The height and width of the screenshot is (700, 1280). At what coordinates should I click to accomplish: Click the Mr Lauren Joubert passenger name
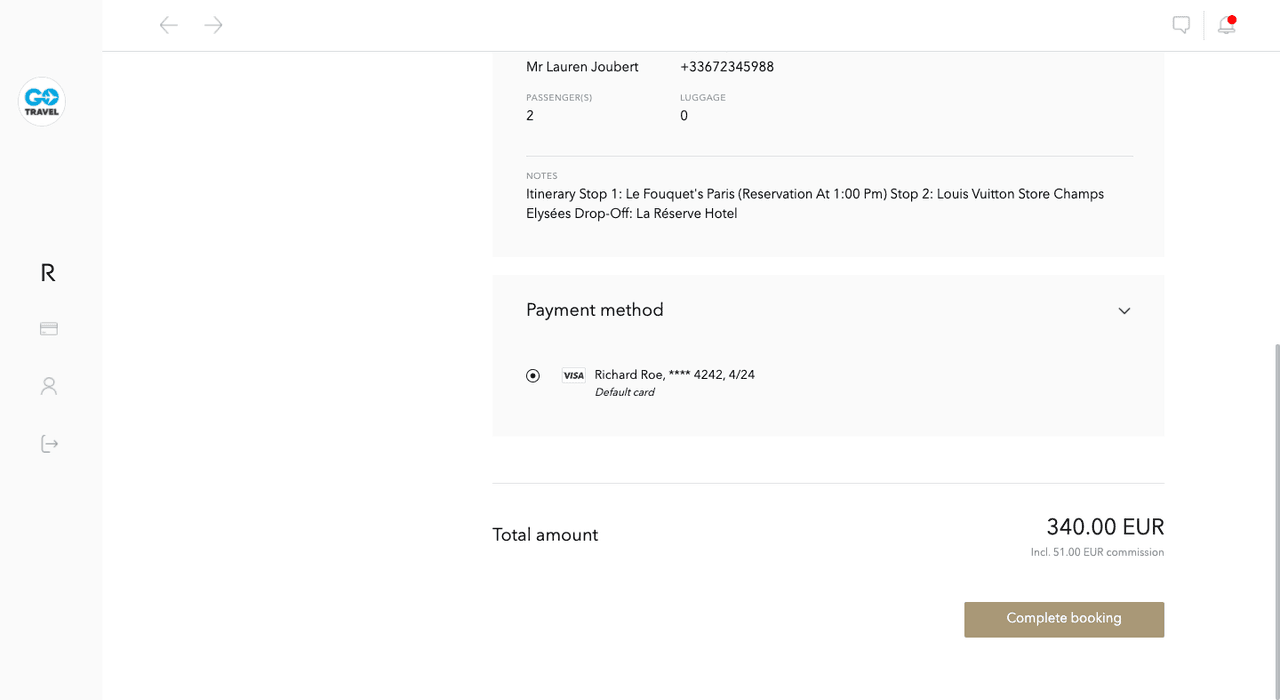(x=582, y=67)
